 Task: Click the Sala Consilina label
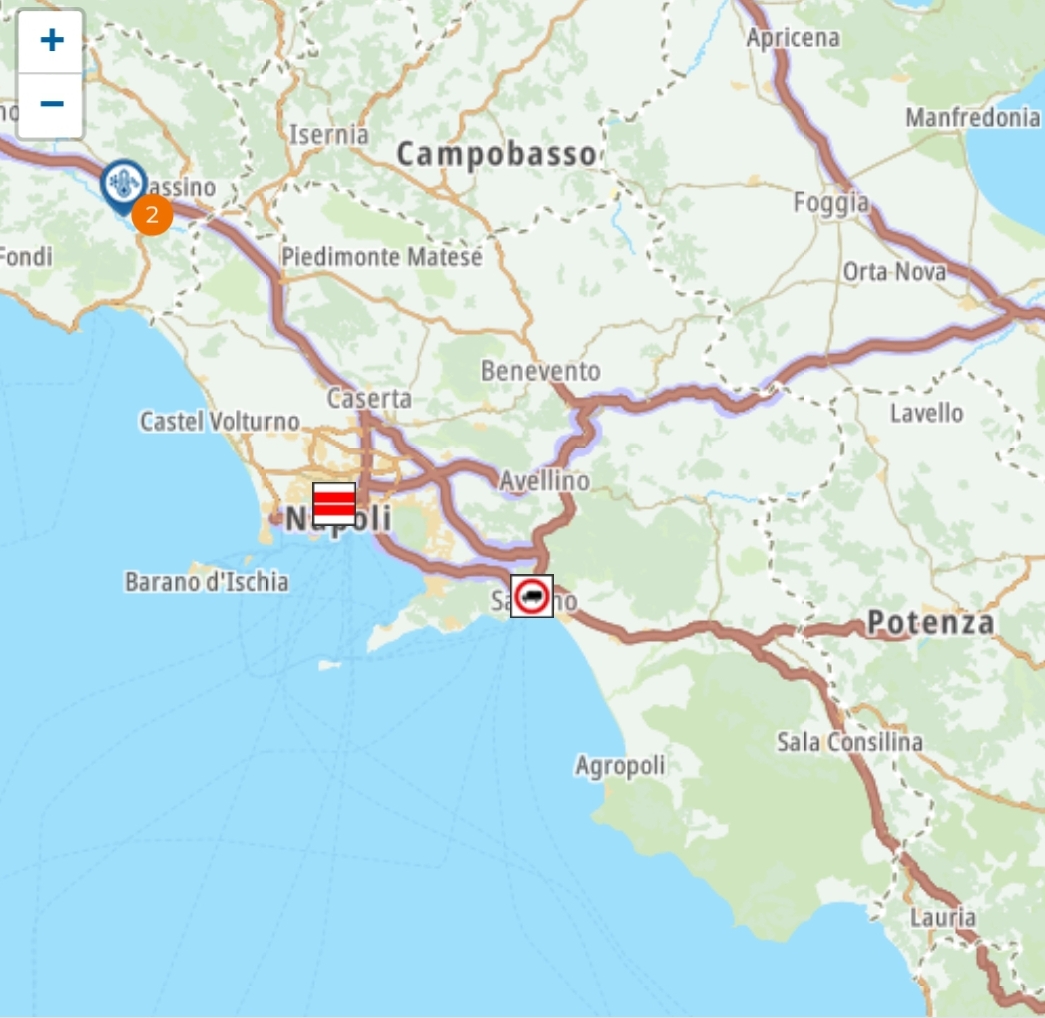(x=850, y=742)
